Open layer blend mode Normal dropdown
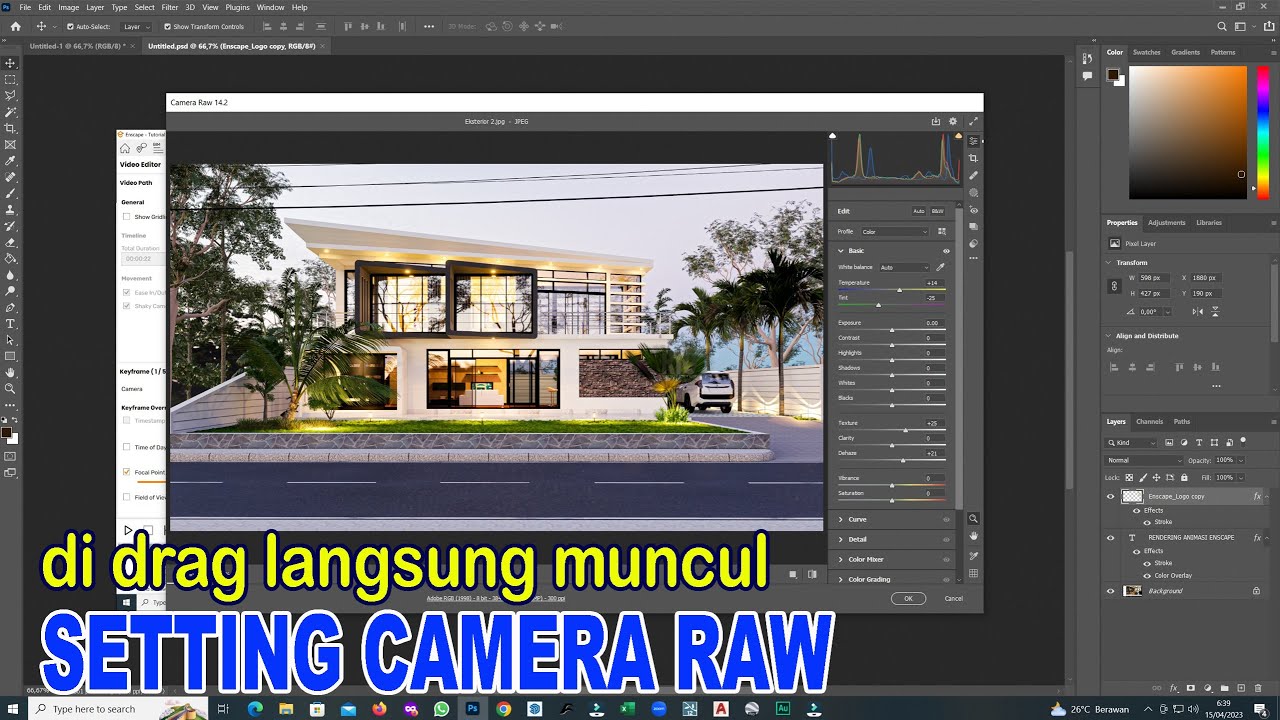Screen dimensions: 1280x720 tap(1144, 460)
